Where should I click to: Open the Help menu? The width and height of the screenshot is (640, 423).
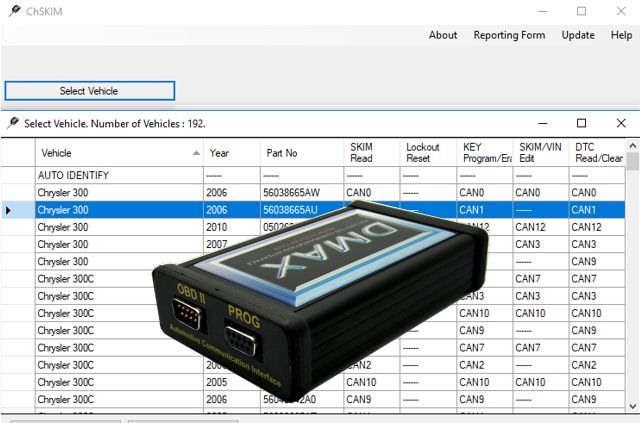click(x=621, y=35)
